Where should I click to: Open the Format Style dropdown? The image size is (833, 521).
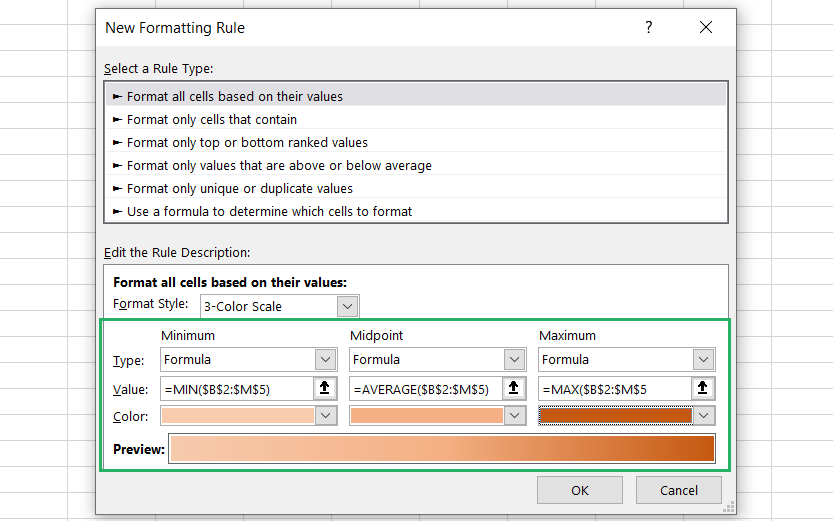pos(347,306)
